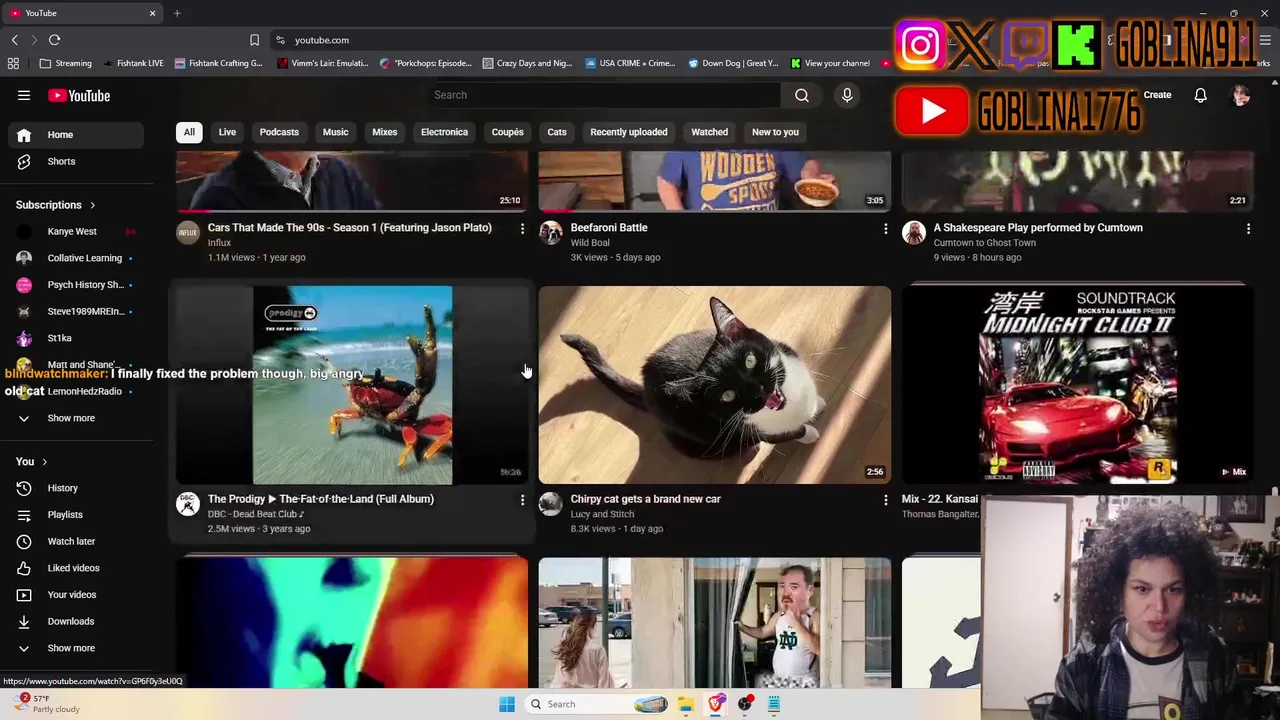Viewport: 1280px width, 720px height.
Task: Open options for The Prodigy album video
Action: pos(522,499)
